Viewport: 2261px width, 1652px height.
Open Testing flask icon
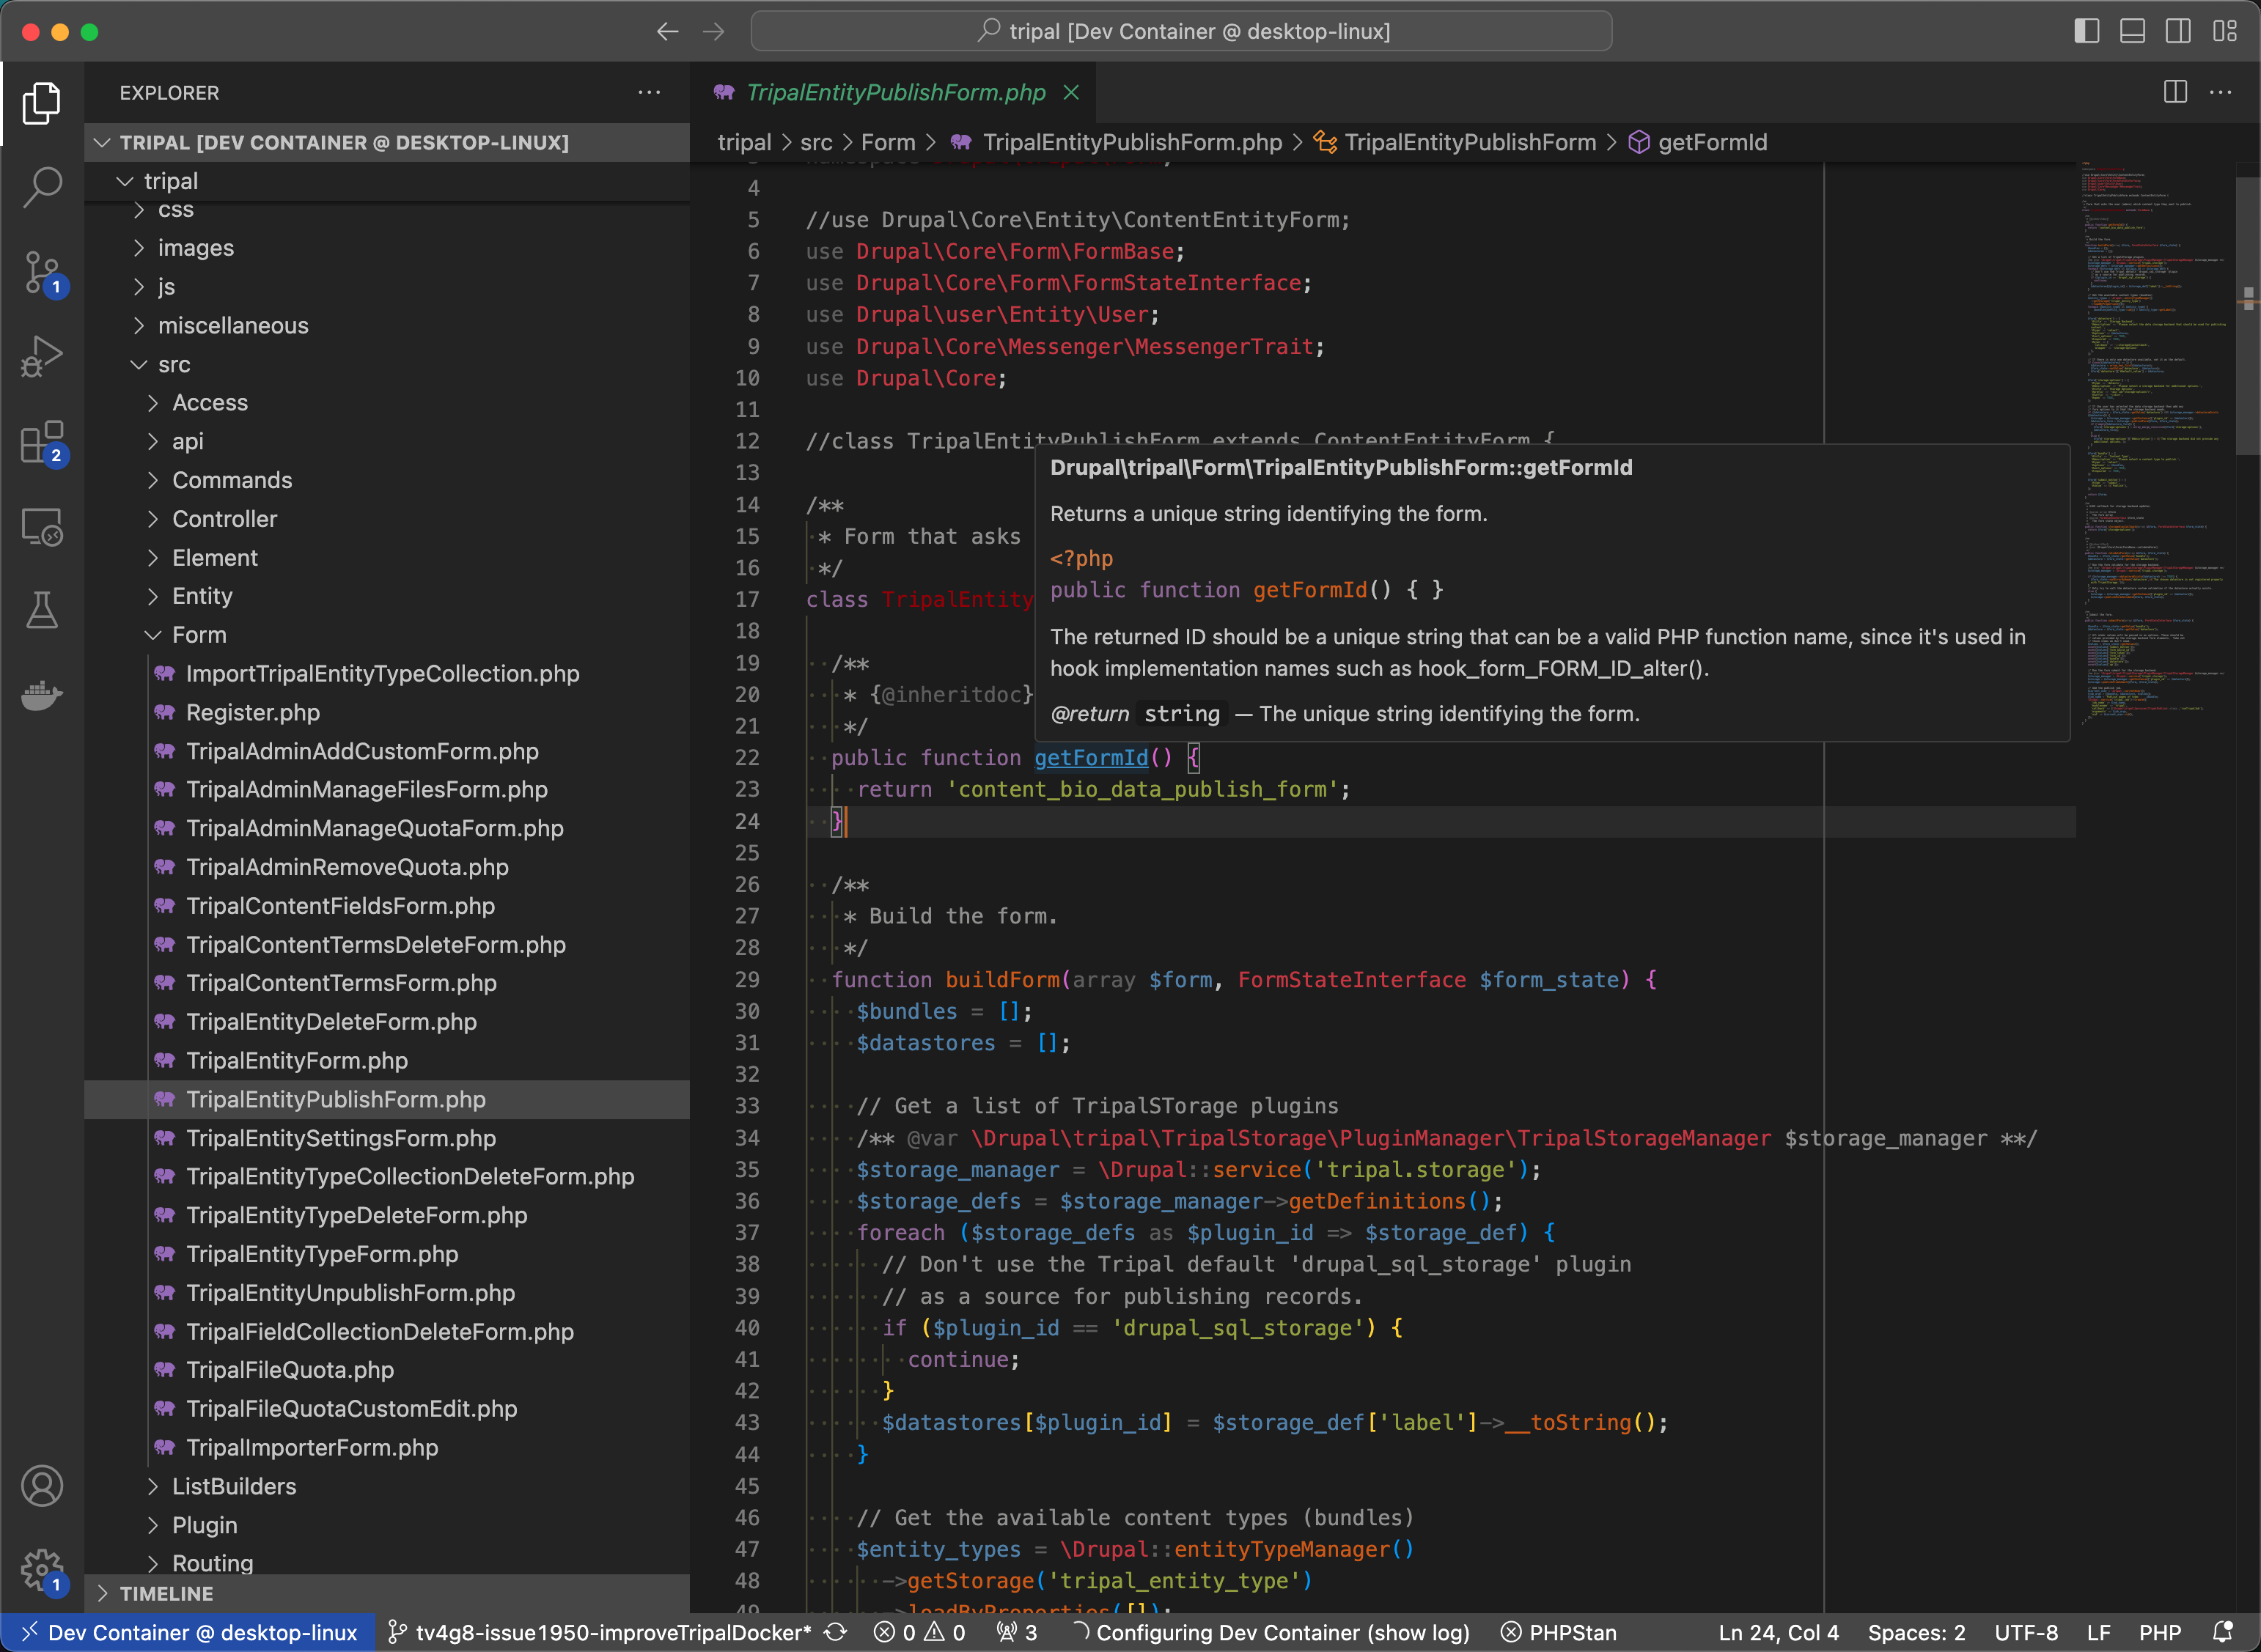point(41,610)
